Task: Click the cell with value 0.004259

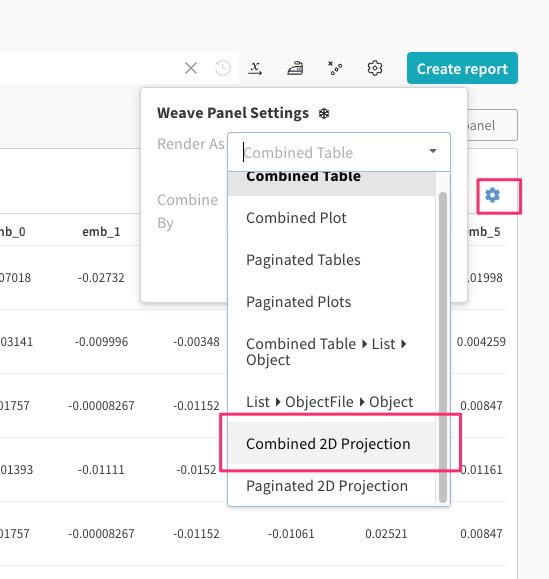Action: click(481, 342)
